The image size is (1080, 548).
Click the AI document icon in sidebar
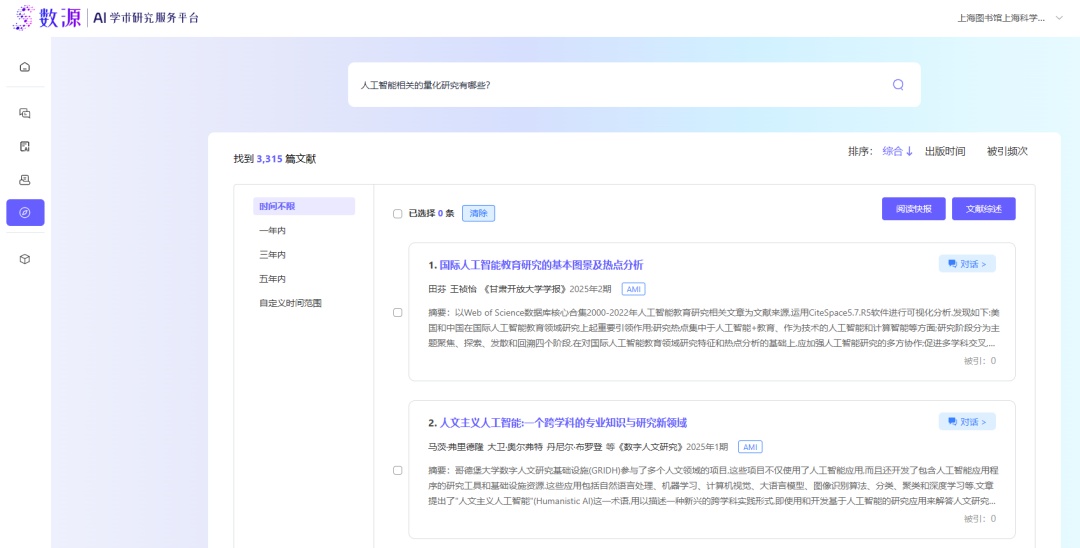25,146
